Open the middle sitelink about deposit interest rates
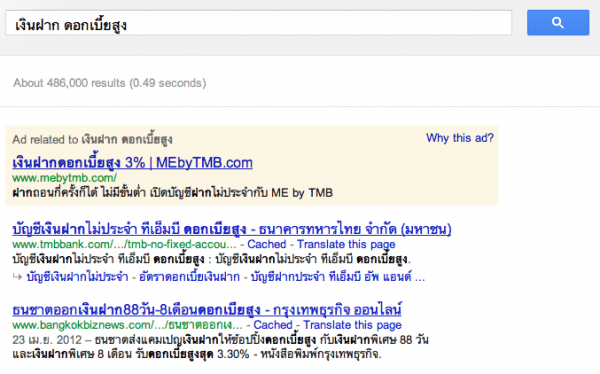The height and width of the screenshot is (374, 600). [189, 277]
